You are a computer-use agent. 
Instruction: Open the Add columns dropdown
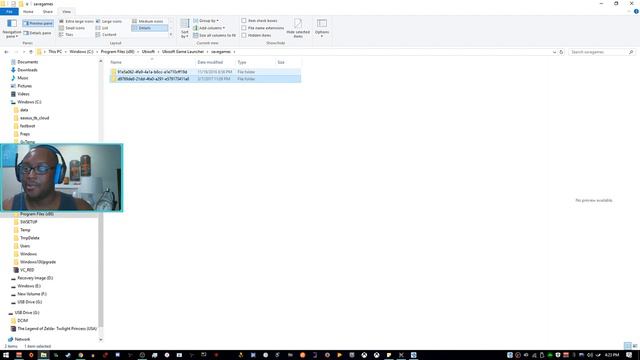tap(209, 28)
